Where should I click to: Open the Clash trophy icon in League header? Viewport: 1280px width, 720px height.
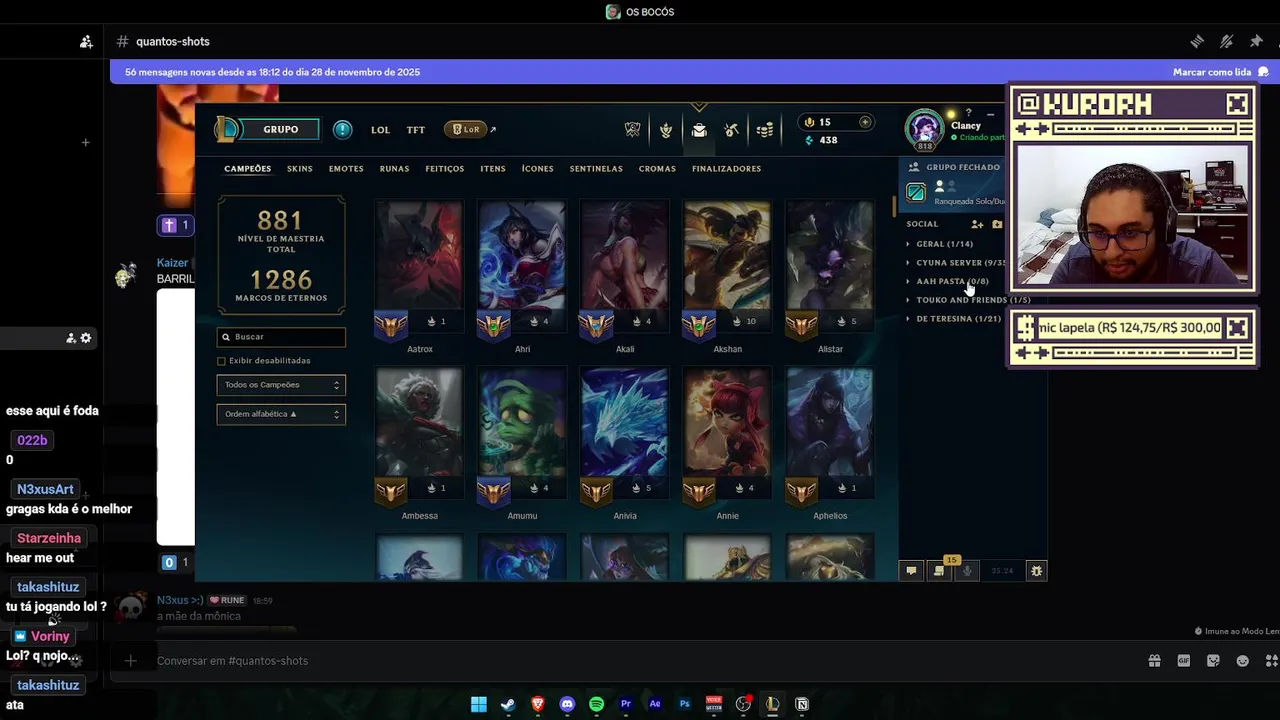click(632, 130)
